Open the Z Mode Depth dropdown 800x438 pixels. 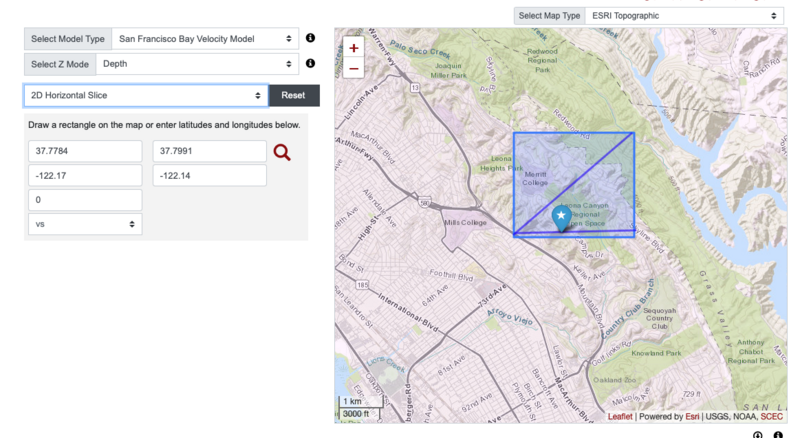(x=197, y=64)
